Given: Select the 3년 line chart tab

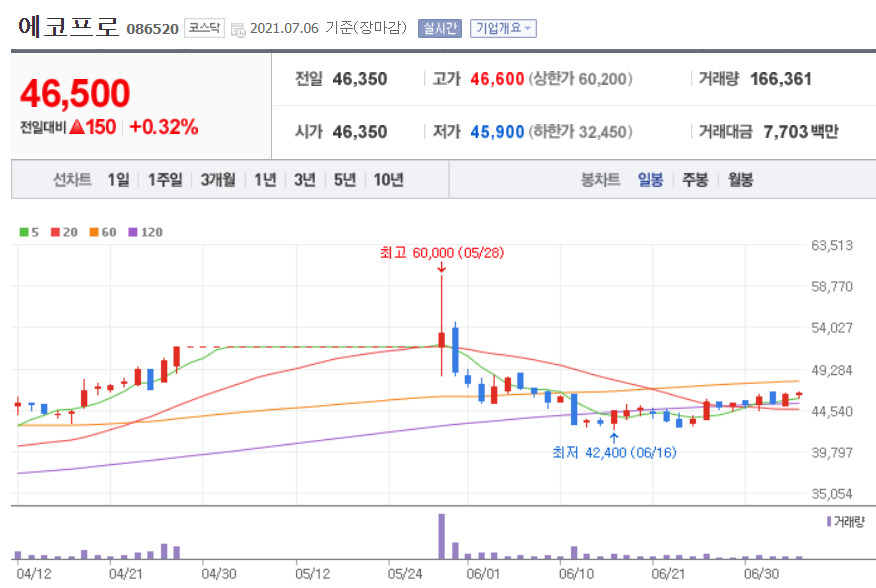Looking at the screenshot, I should click(304, 180).
